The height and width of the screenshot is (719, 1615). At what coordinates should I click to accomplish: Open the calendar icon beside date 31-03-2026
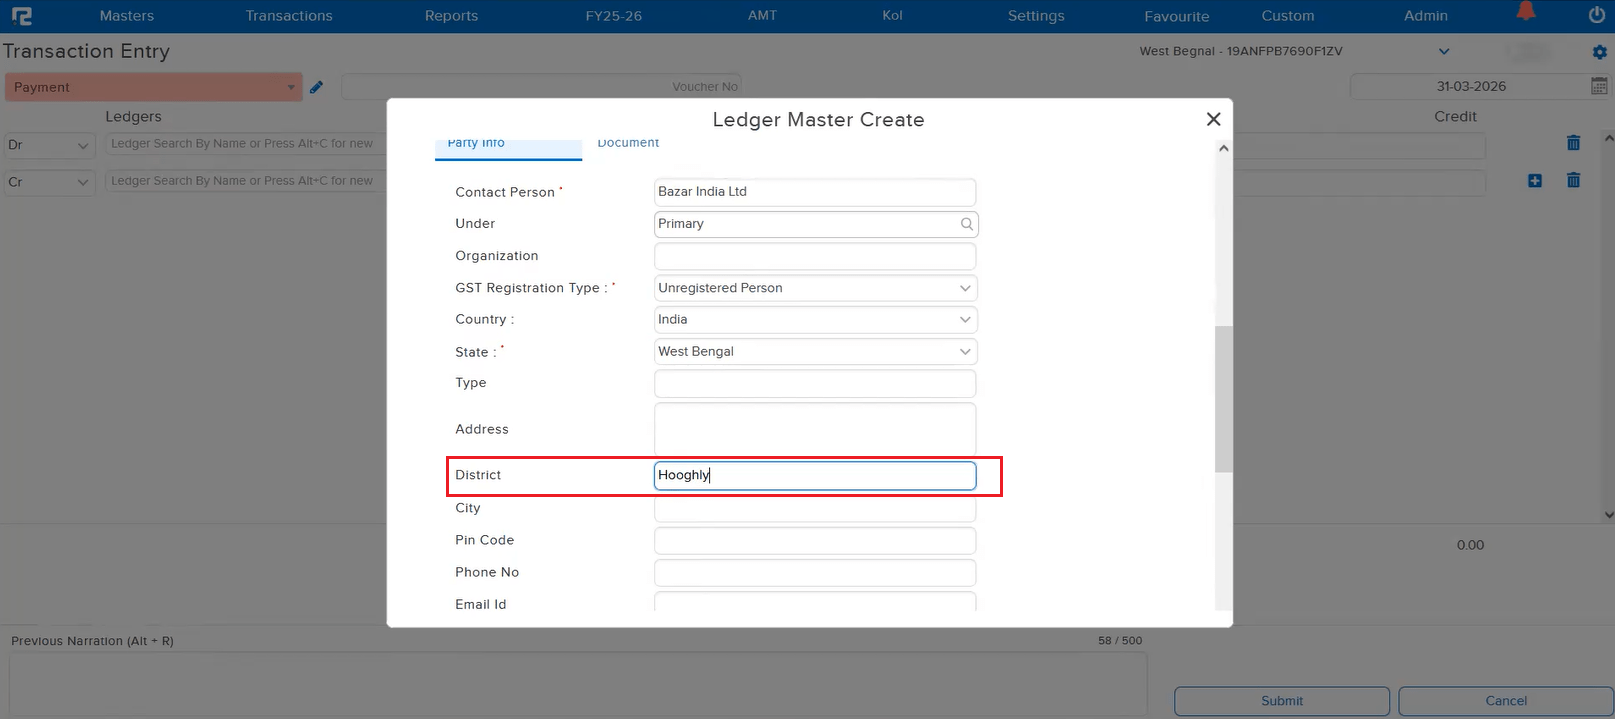point(1599,86)
